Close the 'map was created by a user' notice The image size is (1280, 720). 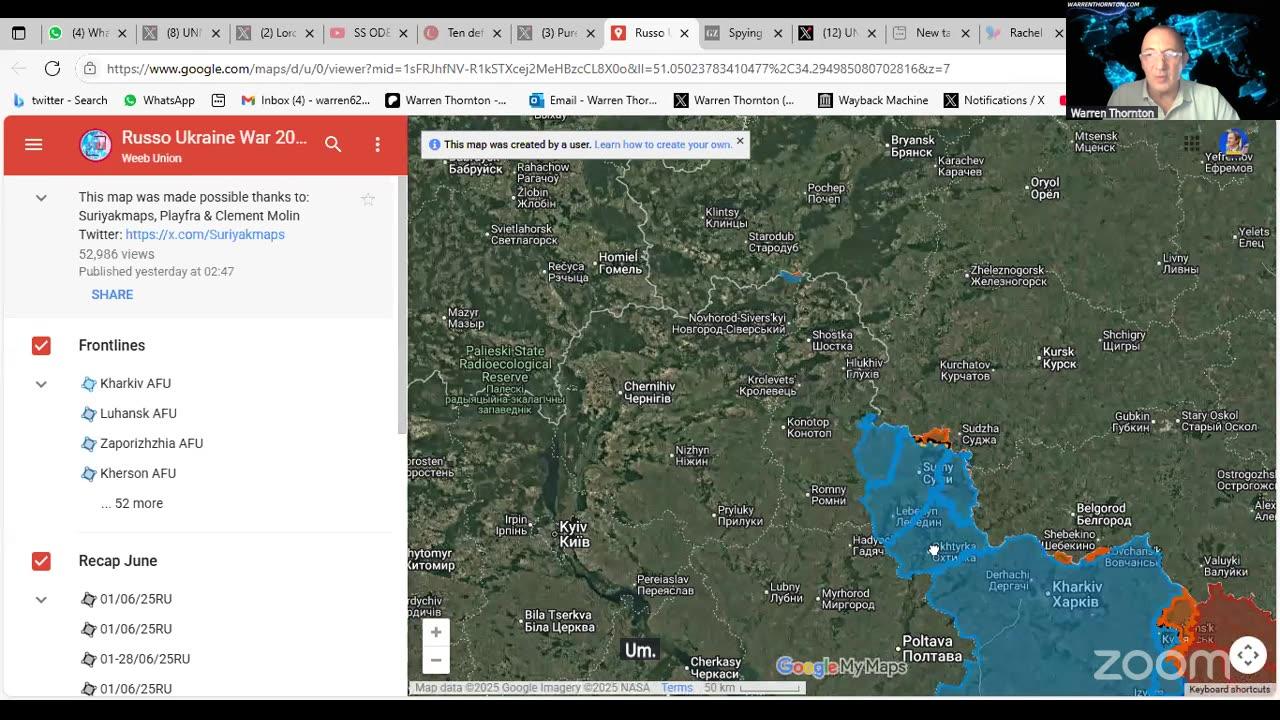click(x=740, y=141)
